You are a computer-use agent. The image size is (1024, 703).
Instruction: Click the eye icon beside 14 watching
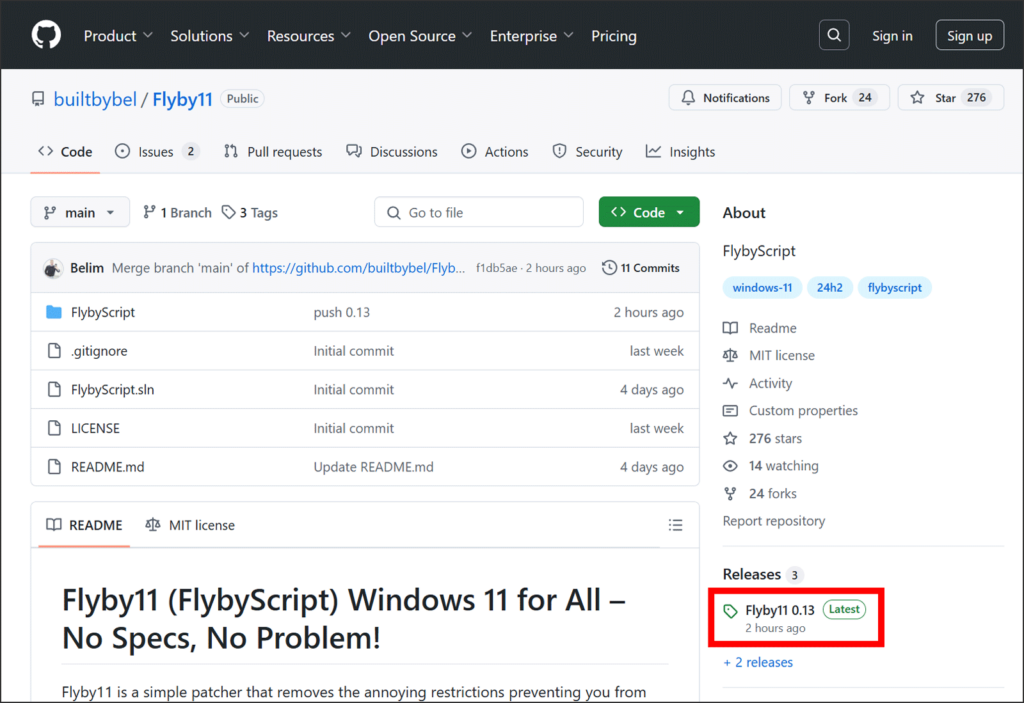tap(730, 466)
